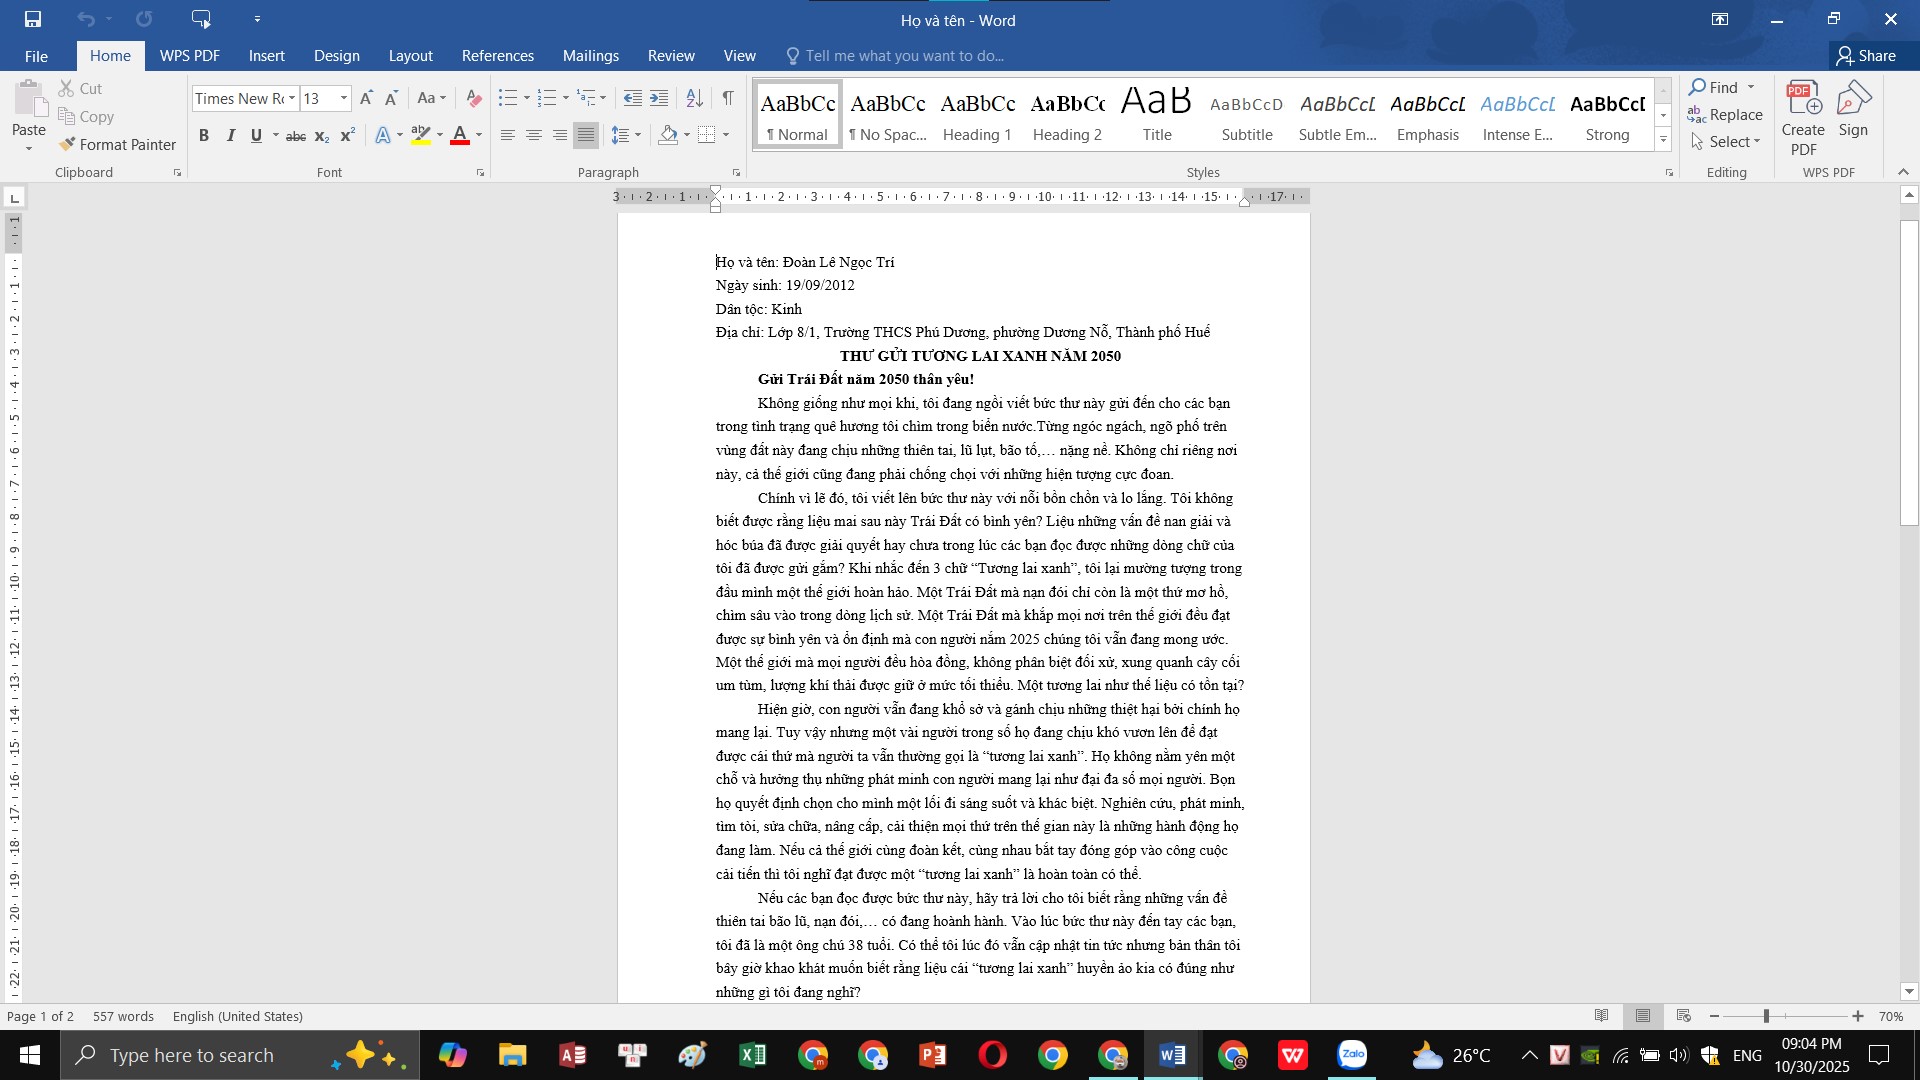Switch to the Insert tab
Screen dimensions: 1920x1080
(266, 56)
